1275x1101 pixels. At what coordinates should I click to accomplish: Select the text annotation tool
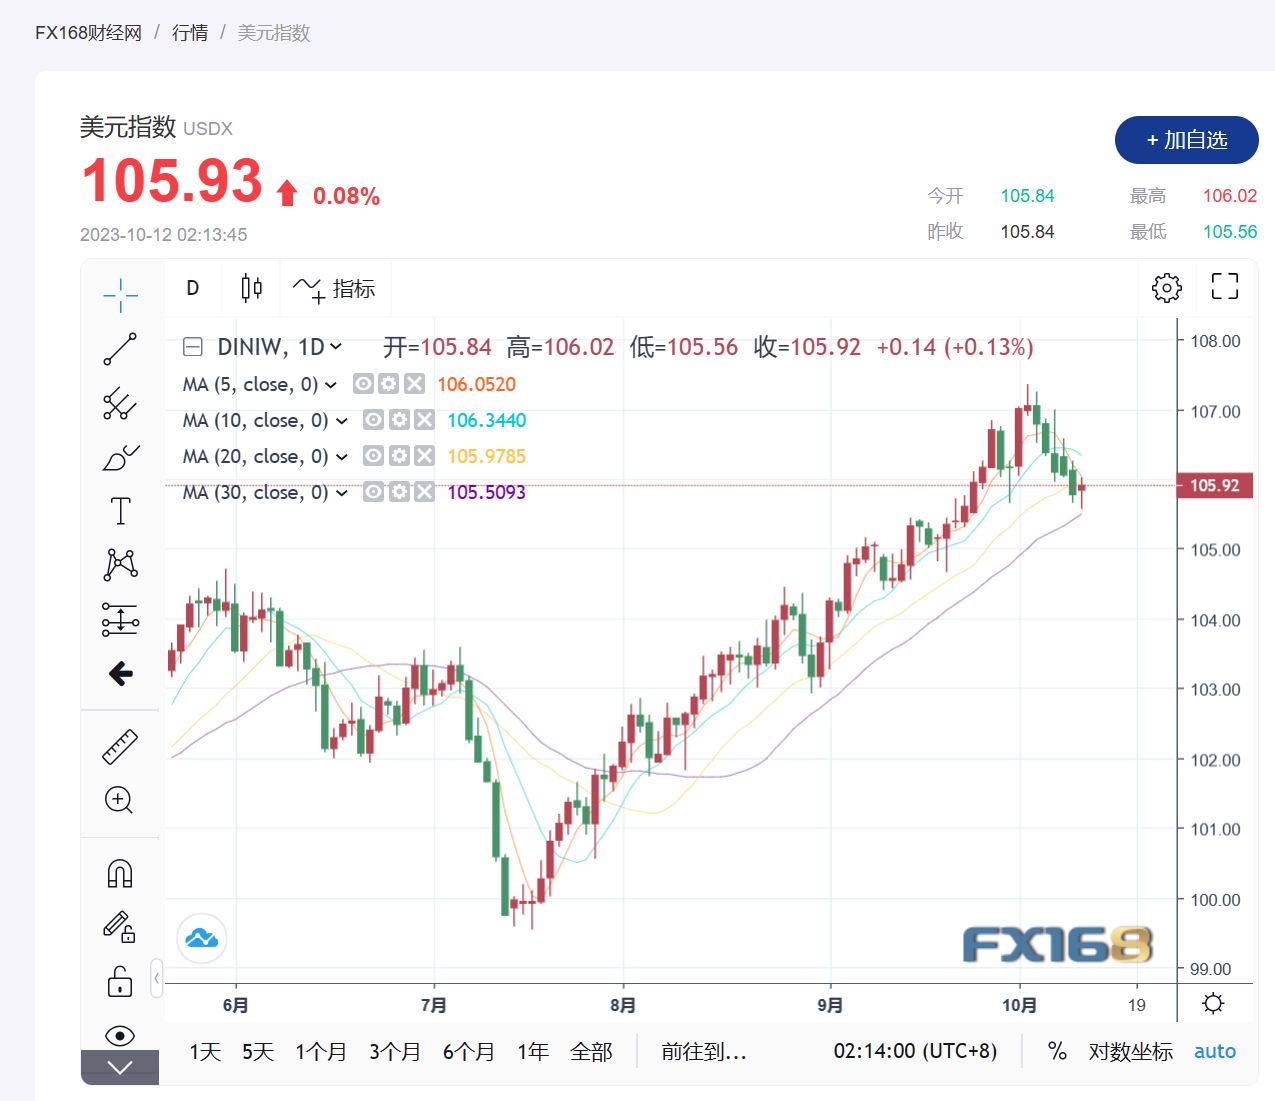(x=120, y=511)
